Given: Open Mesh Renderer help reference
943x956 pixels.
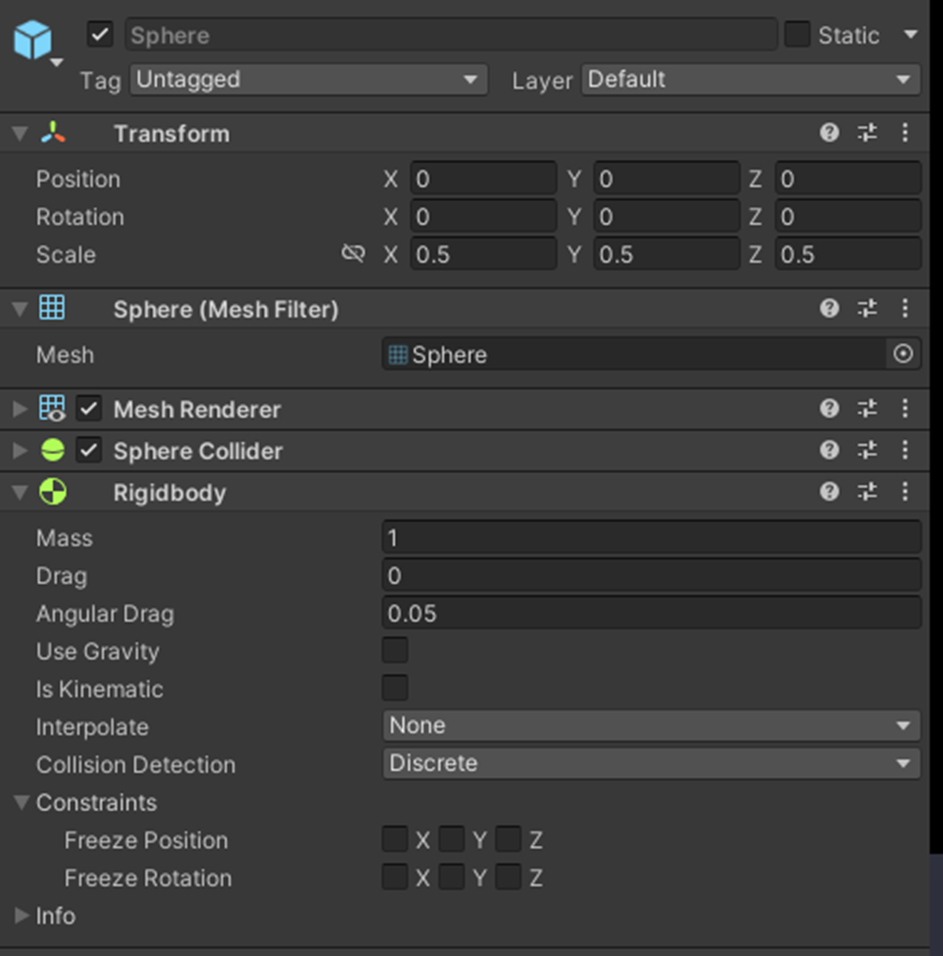Looking at the screenshot, I should [x=829, y=408].
